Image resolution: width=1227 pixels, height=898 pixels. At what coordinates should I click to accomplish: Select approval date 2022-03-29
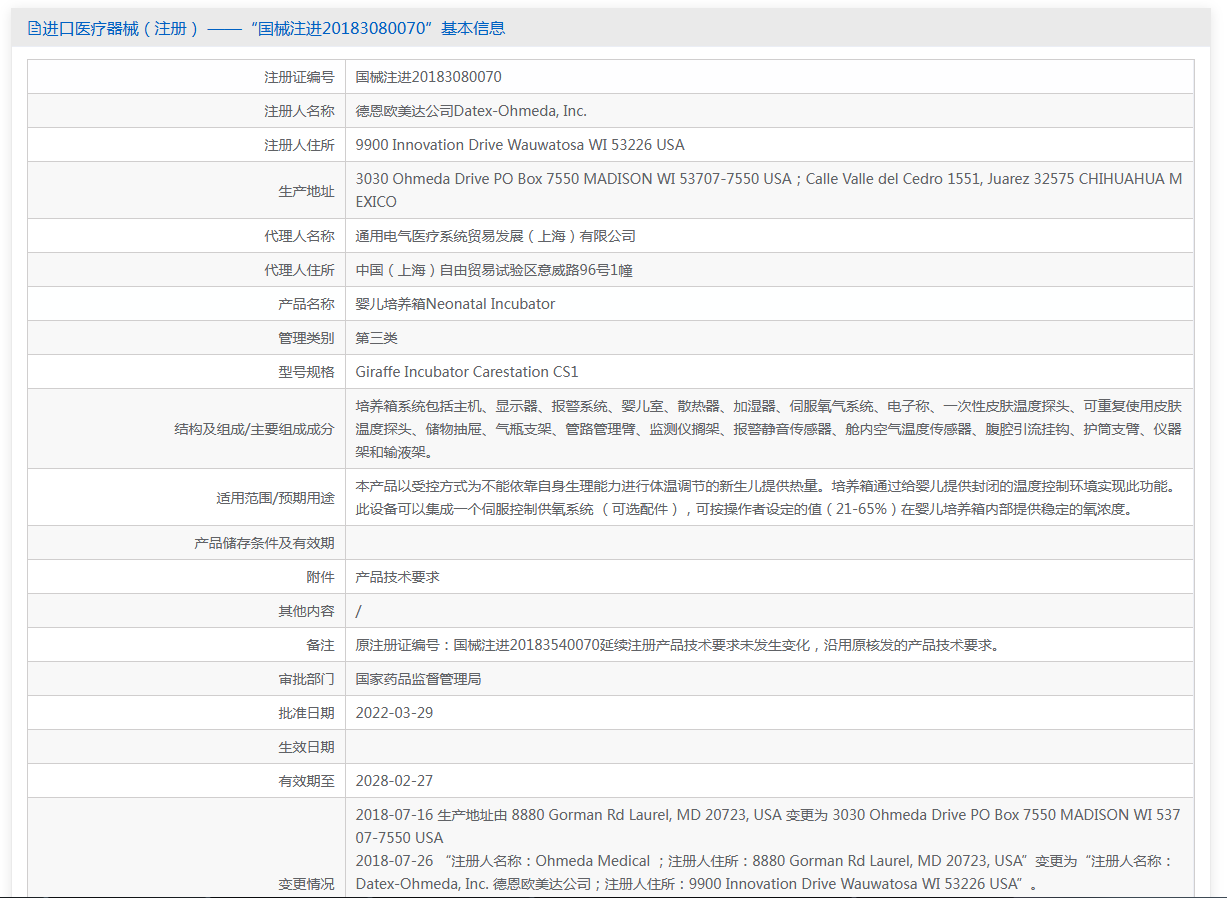[394, 713]
